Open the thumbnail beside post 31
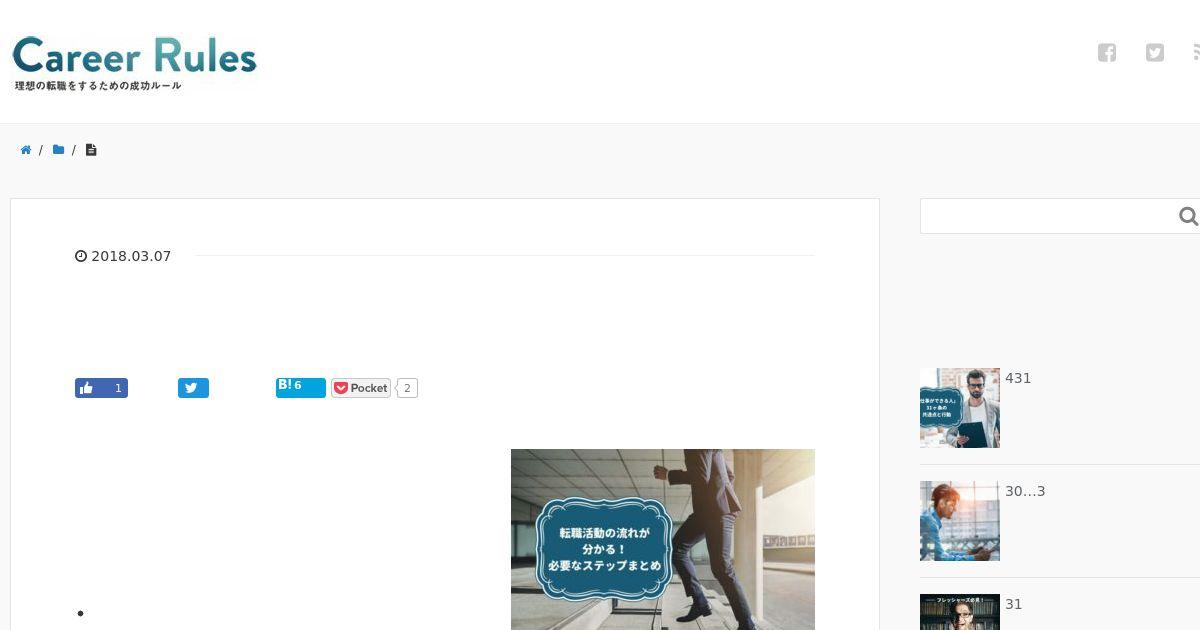This screenshot has width=1200, height=630. pyautogui.click(x=960, y=612)
